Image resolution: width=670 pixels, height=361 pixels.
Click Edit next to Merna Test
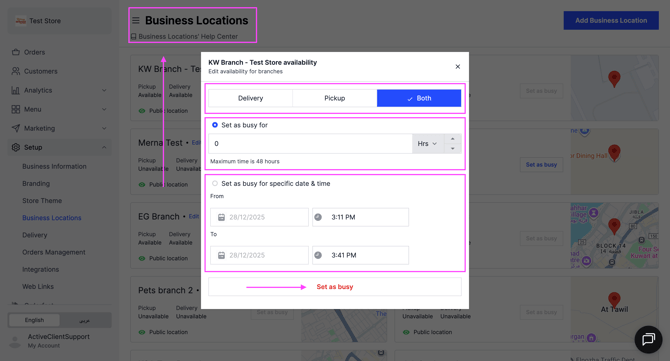tap(196, 143)
